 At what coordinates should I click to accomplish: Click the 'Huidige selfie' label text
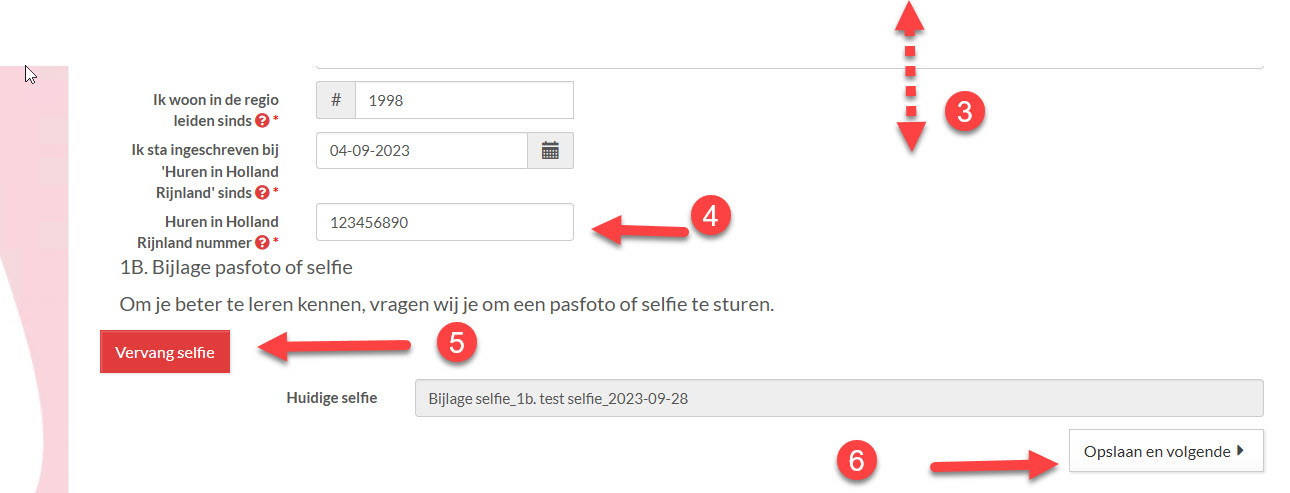pyautogui.click(x=332, y=398)
